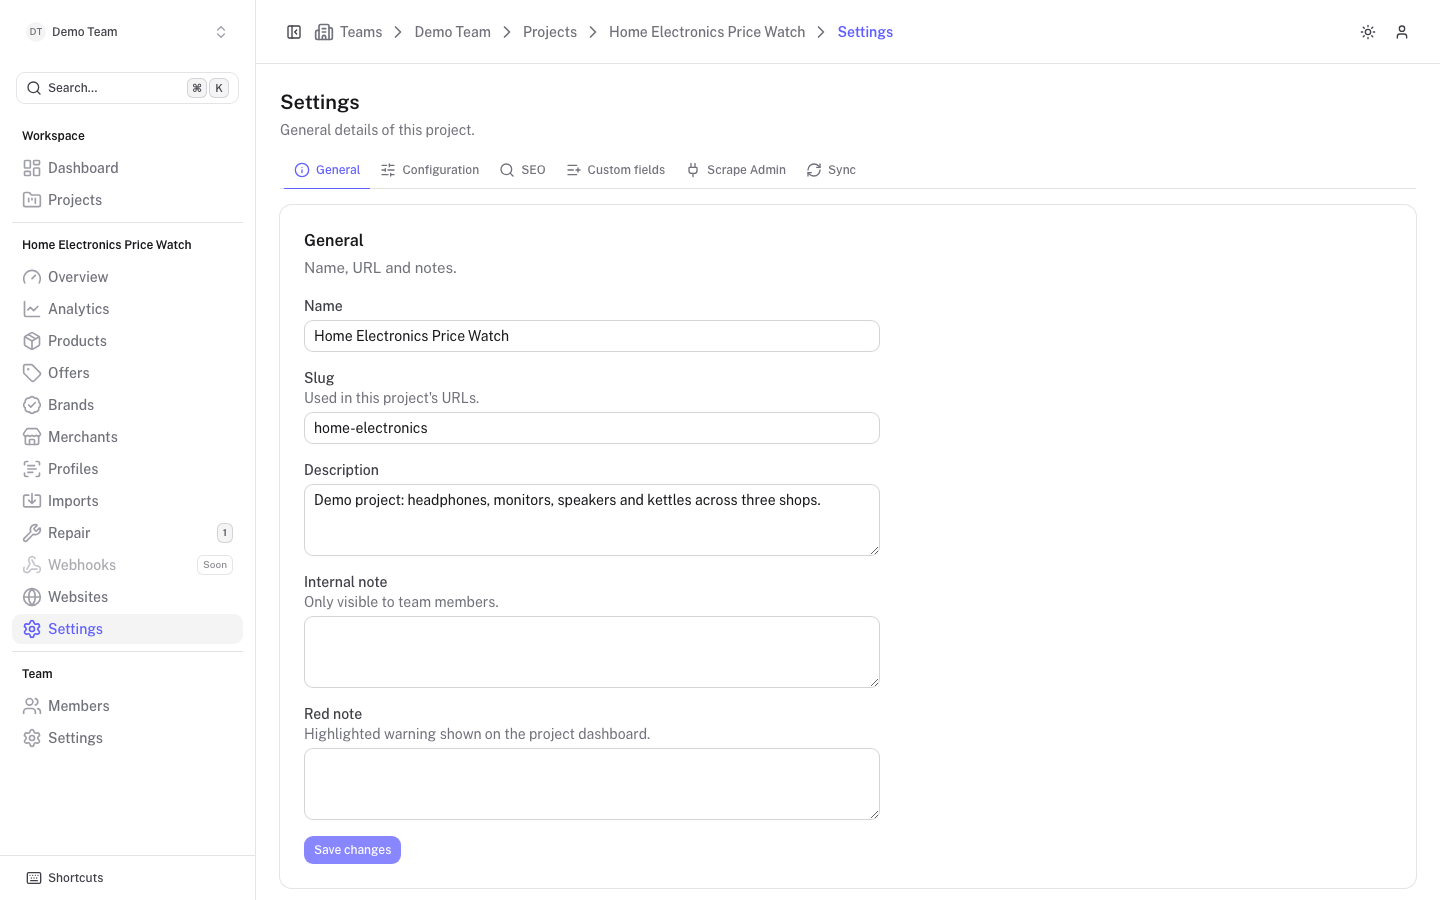Open team Members

point(127,706)
